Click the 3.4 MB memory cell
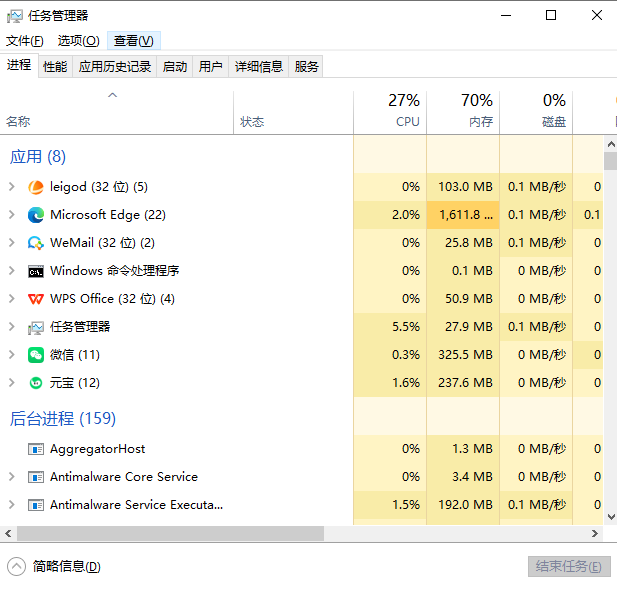This screenshot has width=617, height=591. point(463,477)
